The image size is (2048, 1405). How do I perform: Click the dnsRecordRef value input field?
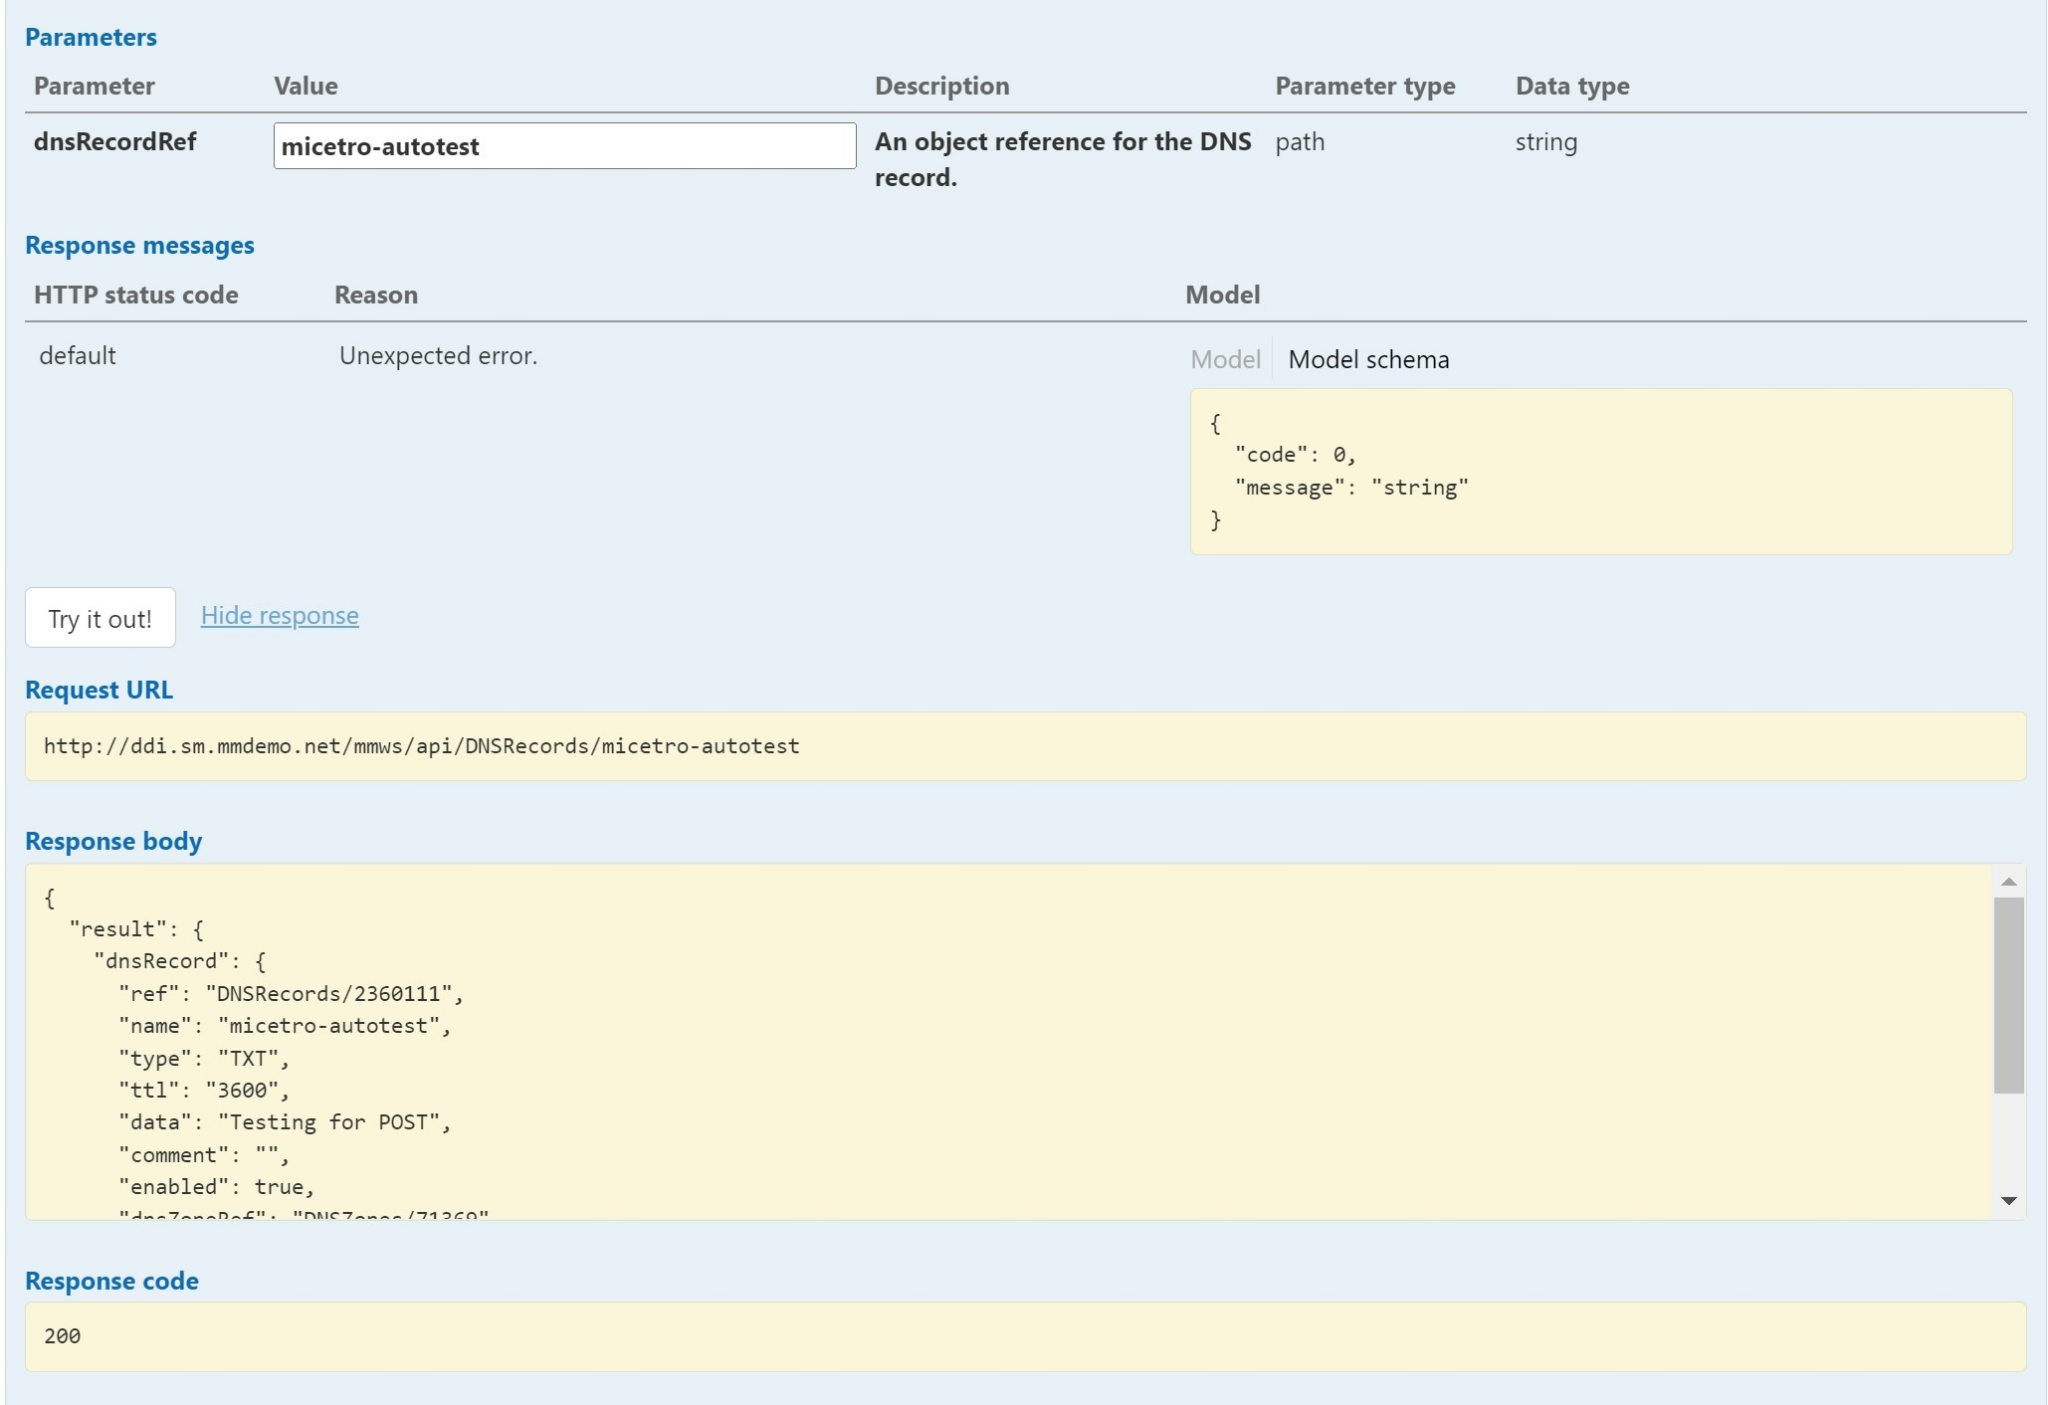[563, 145]
